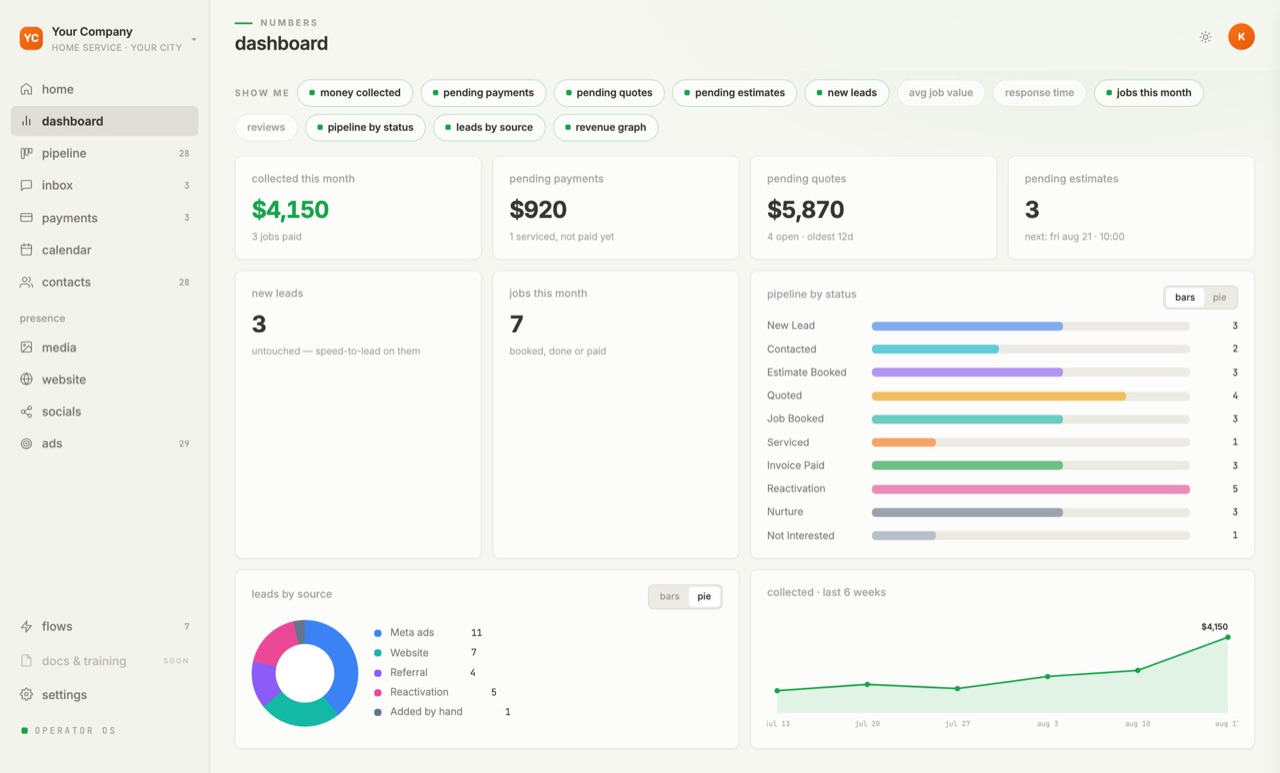Toggle the pending quotes chip
This screenshot has width=1280, height=773.
point(609,93)
